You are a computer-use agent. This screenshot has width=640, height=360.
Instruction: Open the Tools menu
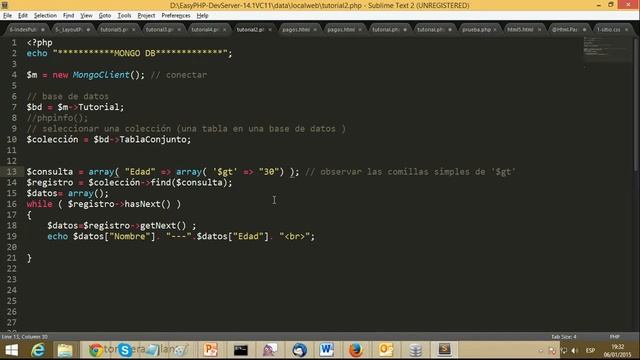(x=124, y=16)
